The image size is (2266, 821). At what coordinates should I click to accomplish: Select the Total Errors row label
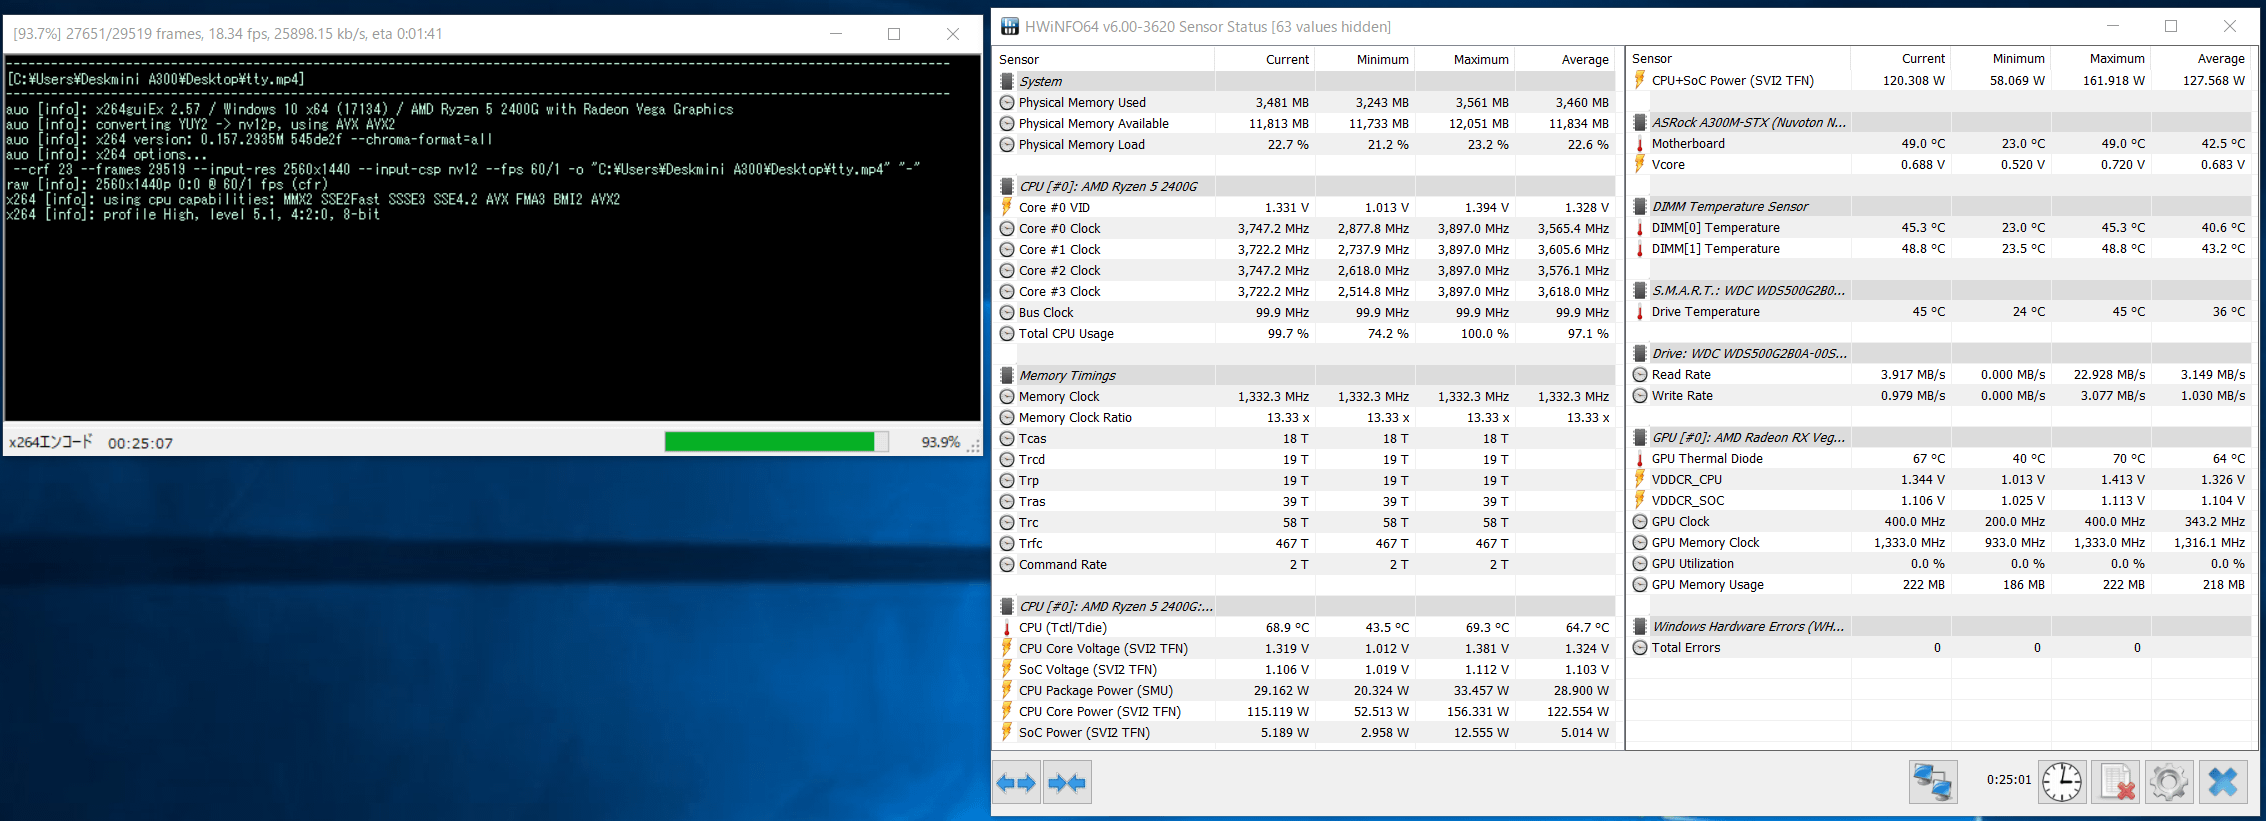1686,647
